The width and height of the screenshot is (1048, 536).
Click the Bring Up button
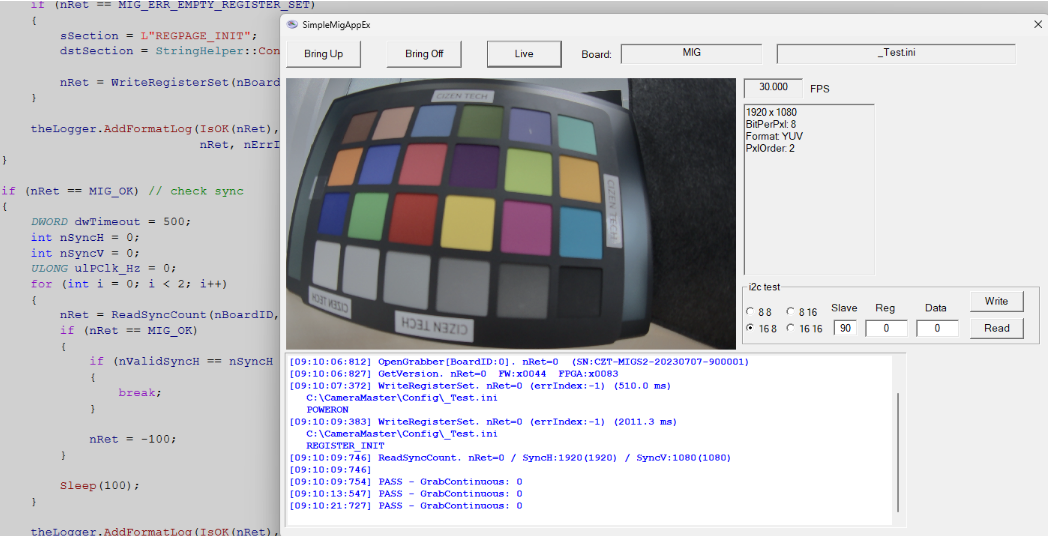point(323,54)
